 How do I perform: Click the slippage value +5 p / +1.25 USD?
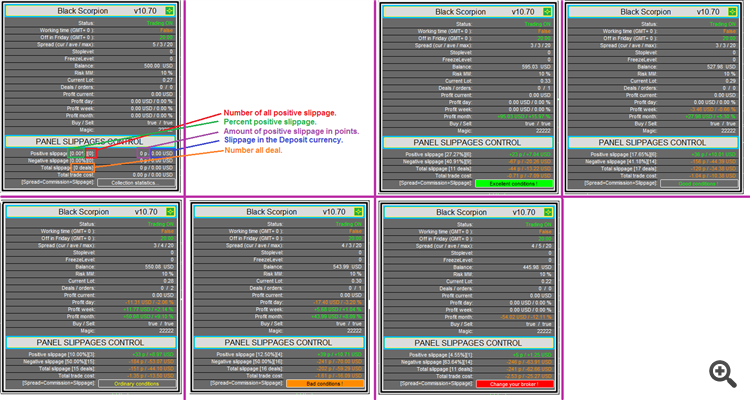[x=532, y=355]
